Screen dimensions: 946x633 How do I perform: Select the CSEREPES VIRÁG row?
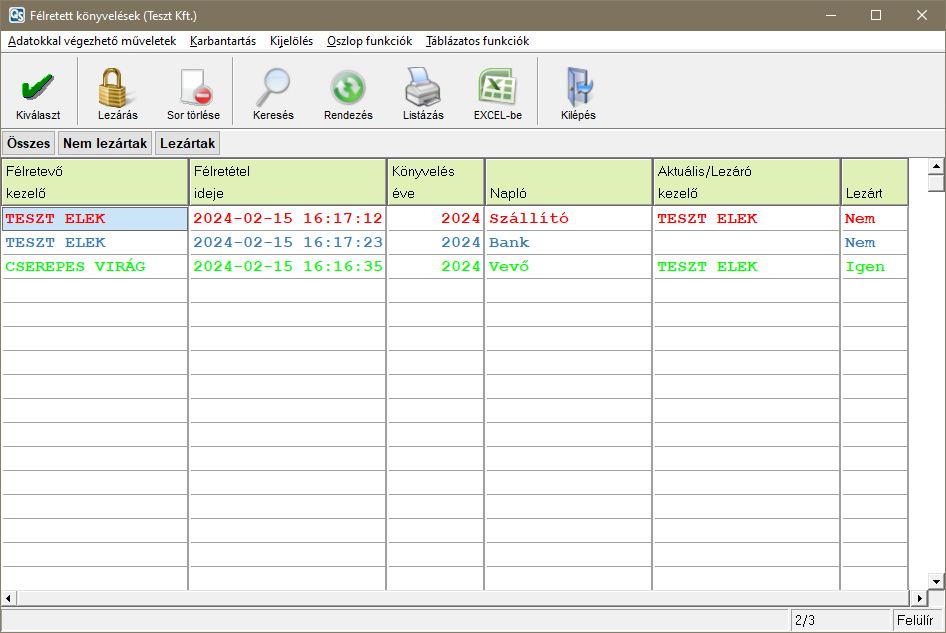[94, 267]
